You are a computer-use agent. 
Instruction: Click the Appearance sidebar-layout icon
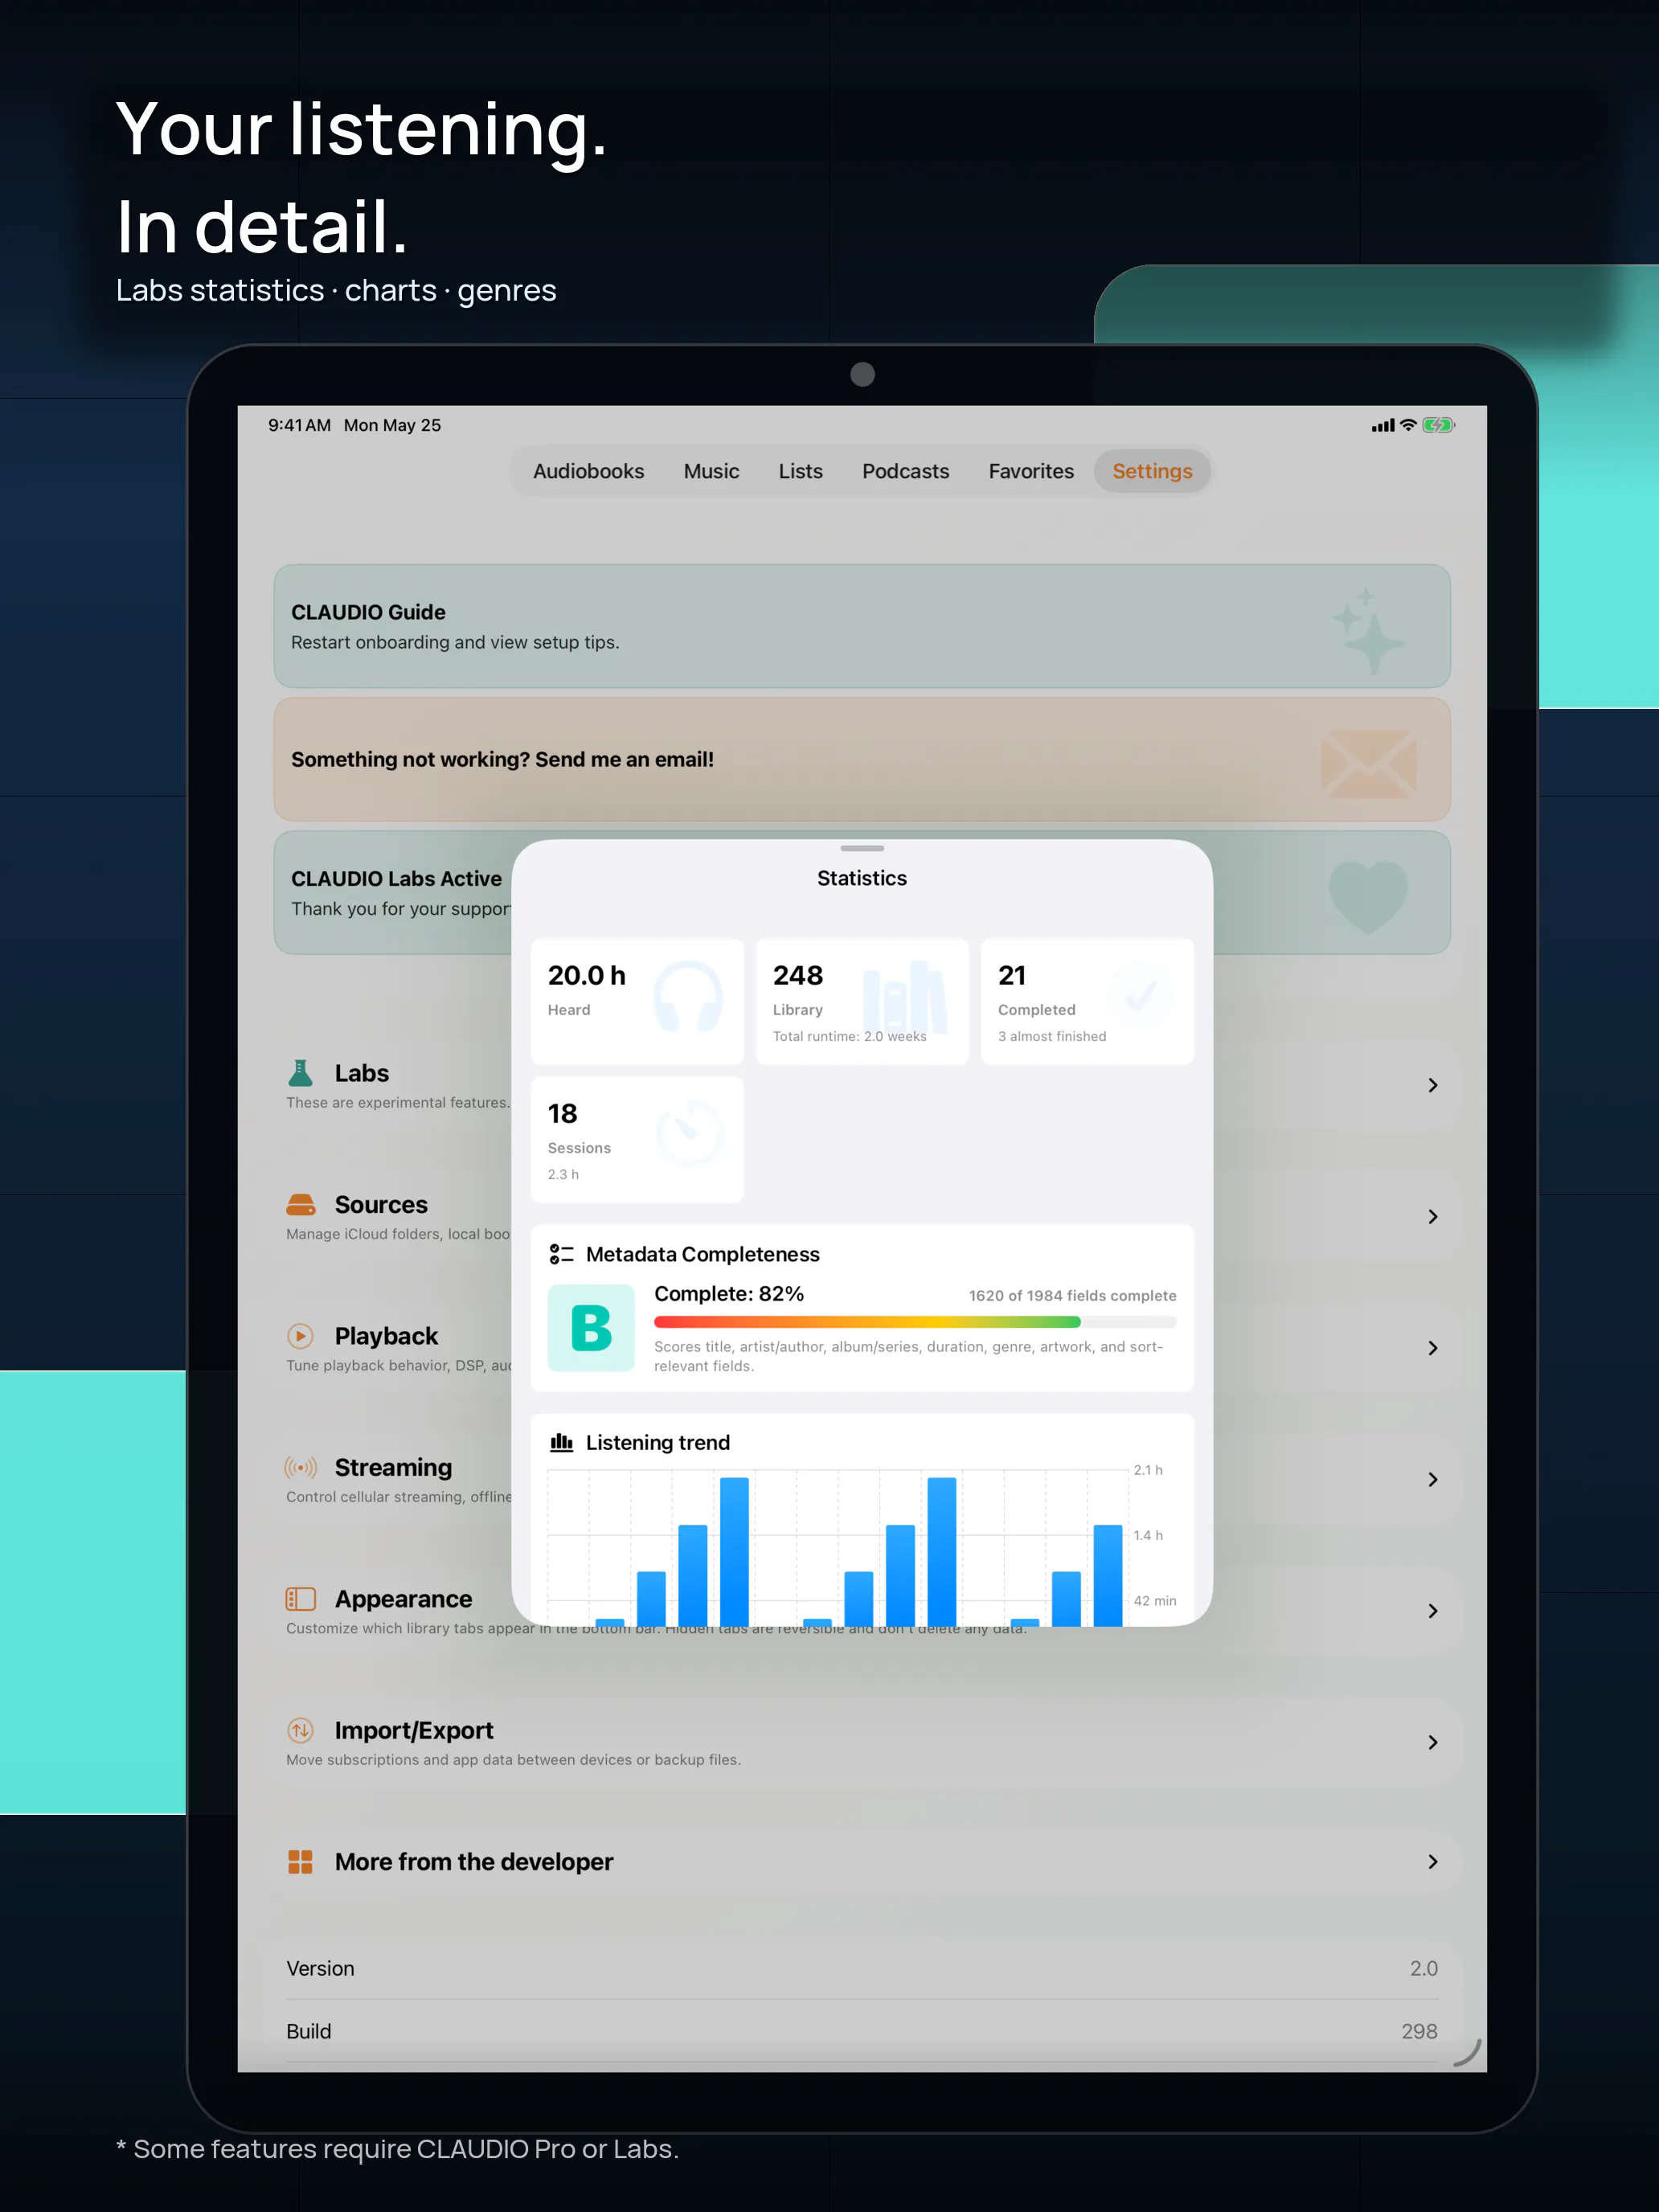pyautogui.click(x=300, y=1599)
